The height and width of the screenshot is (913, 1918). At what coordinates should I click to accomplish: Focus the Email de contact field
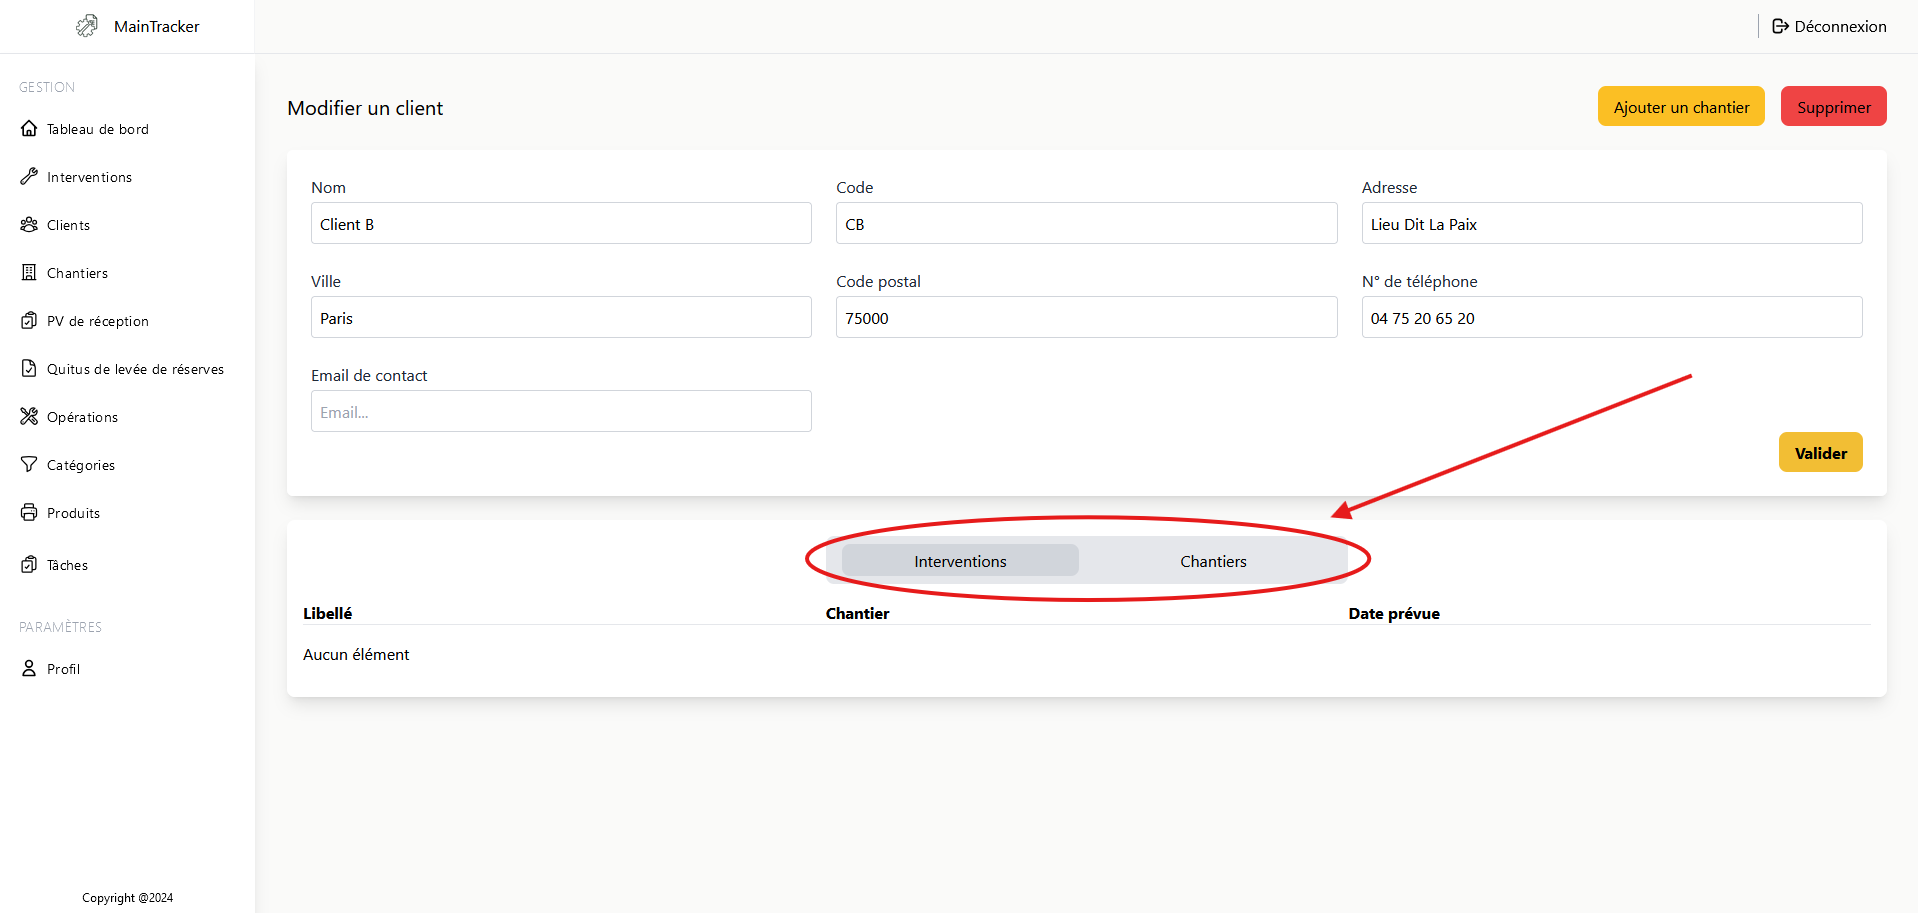click(561, 412)
